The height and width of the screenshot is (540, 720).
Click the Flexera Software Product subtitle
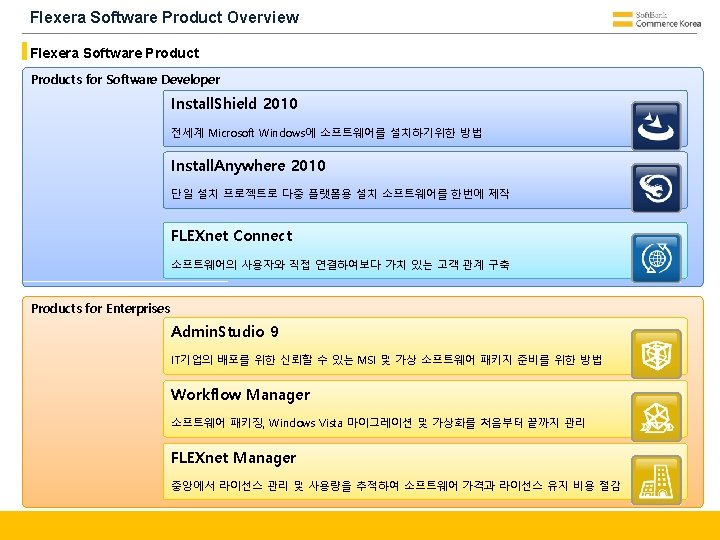114,53
